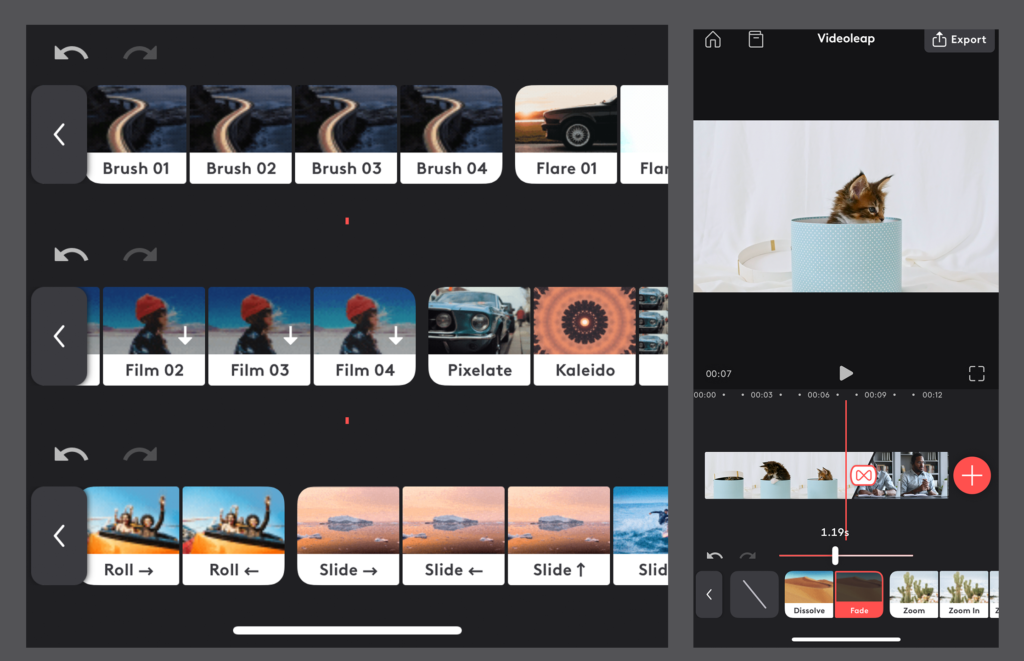Tap the fullscreen preview icon

[x=977, y=373]
